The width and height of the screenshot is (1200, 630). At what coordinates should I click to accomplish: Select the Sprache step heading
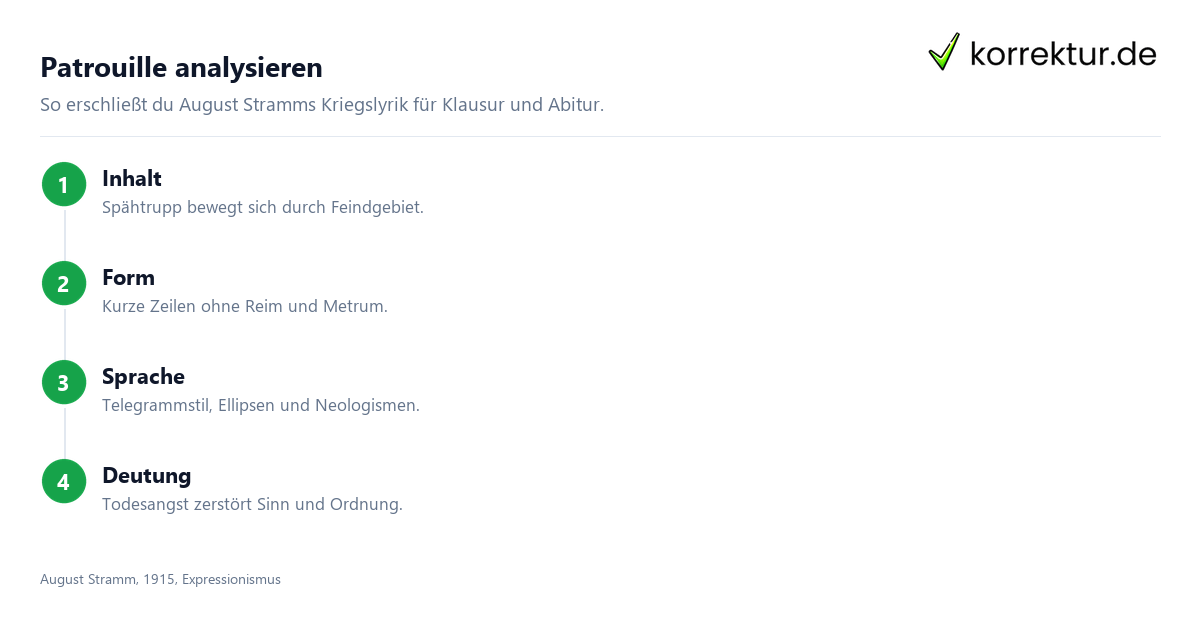point(143,377)
